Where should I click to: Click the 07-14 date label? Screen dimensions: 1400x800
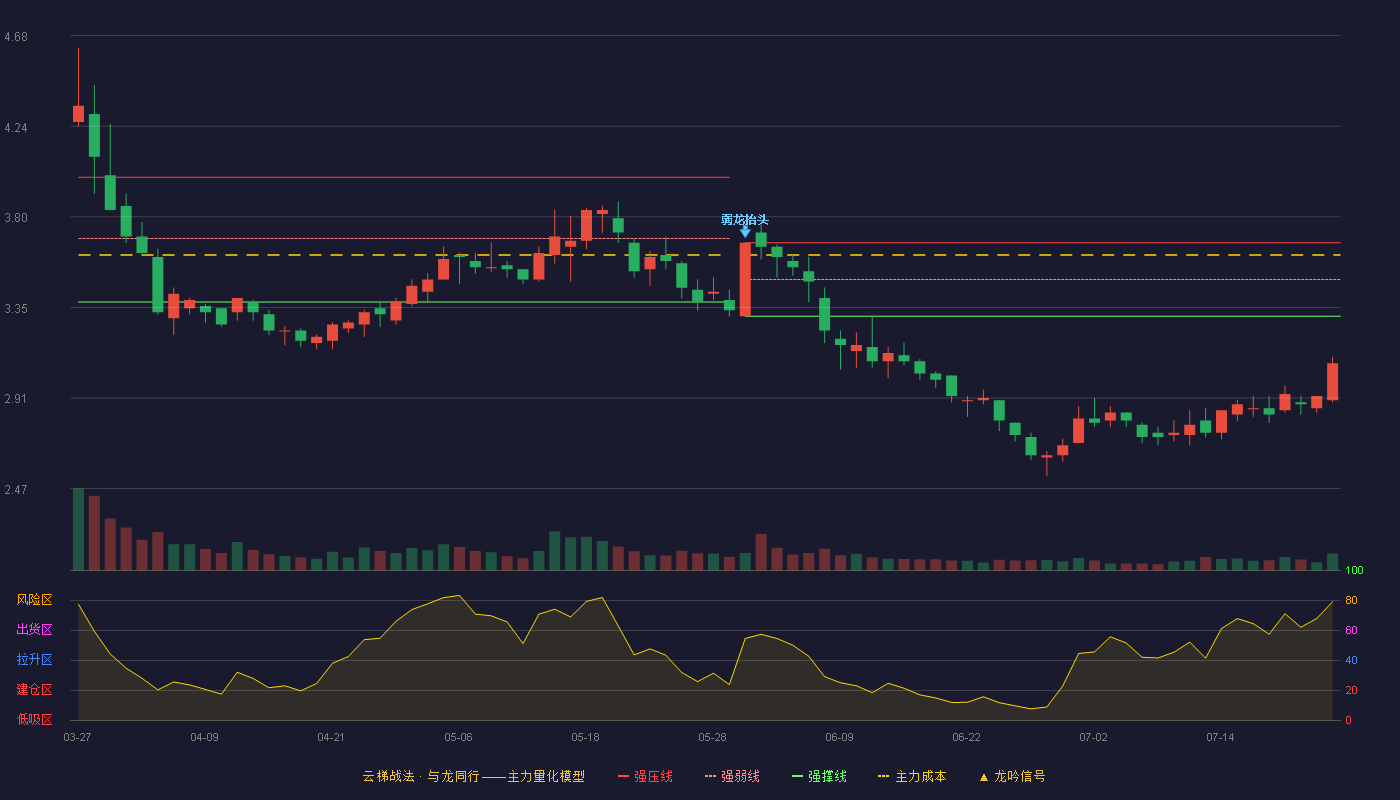coord(1220,737)
